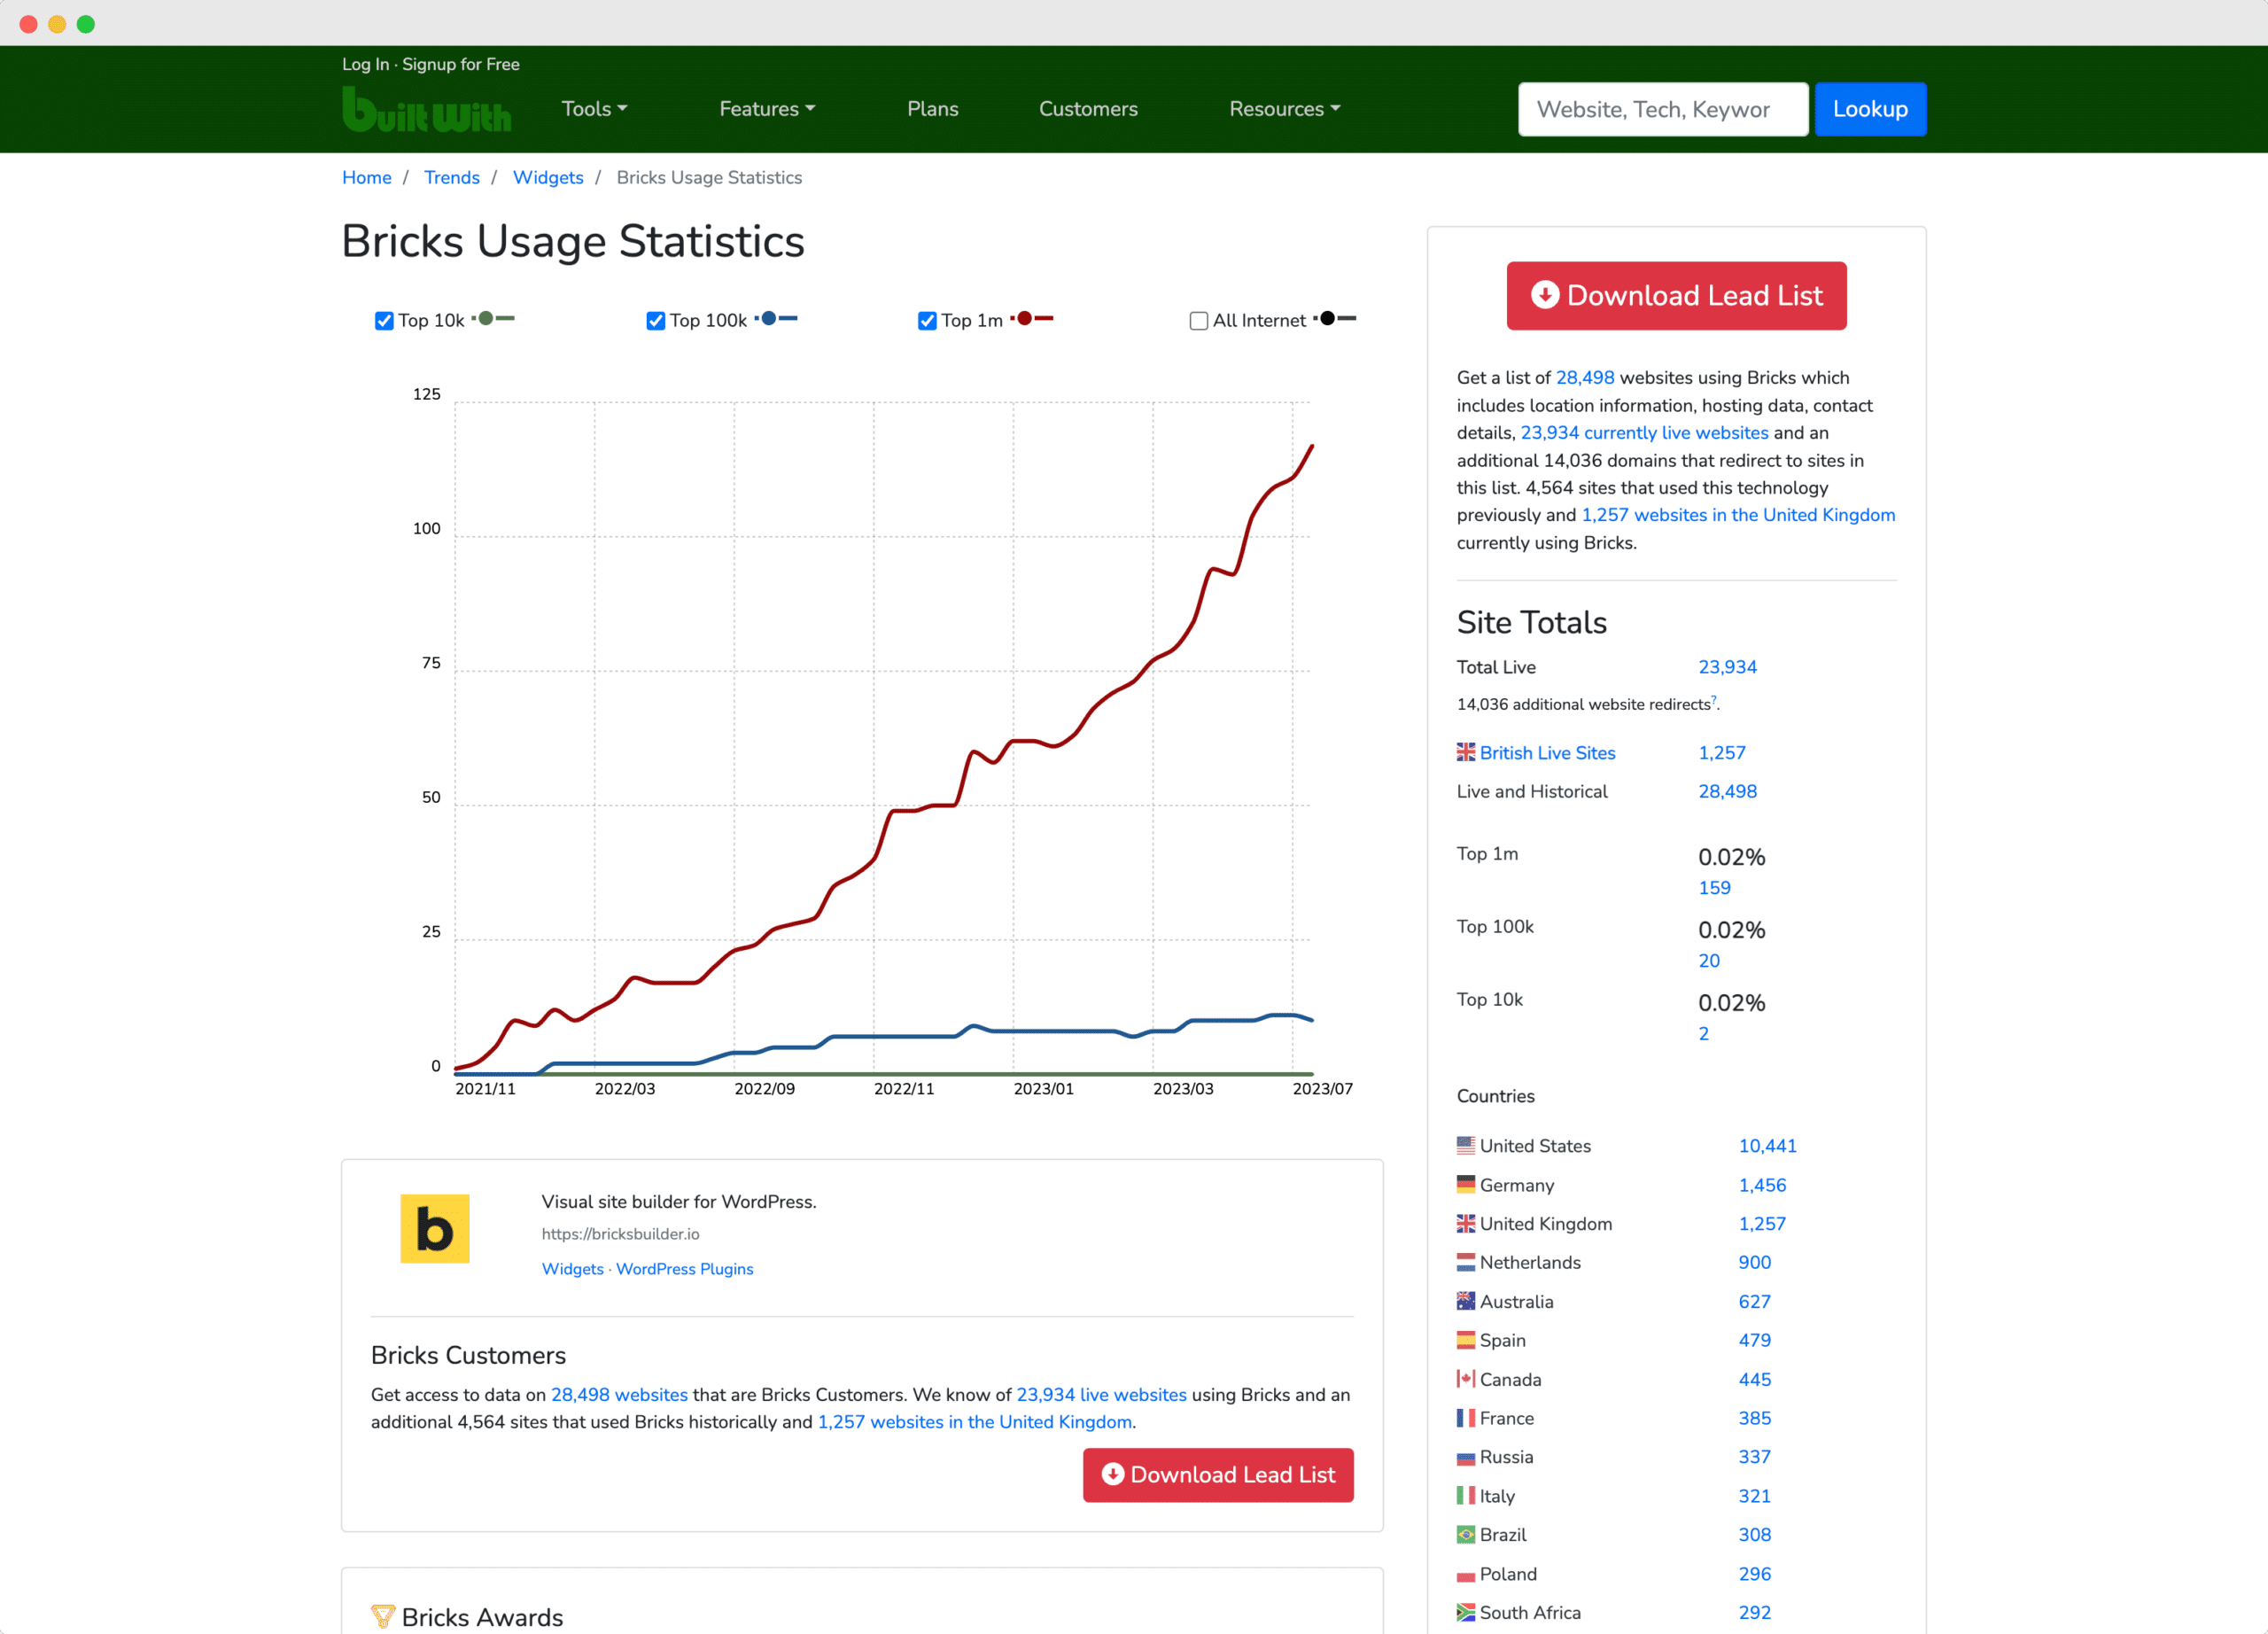
Task: Click the United States flag icon
Action: tap(1465, 1145)
